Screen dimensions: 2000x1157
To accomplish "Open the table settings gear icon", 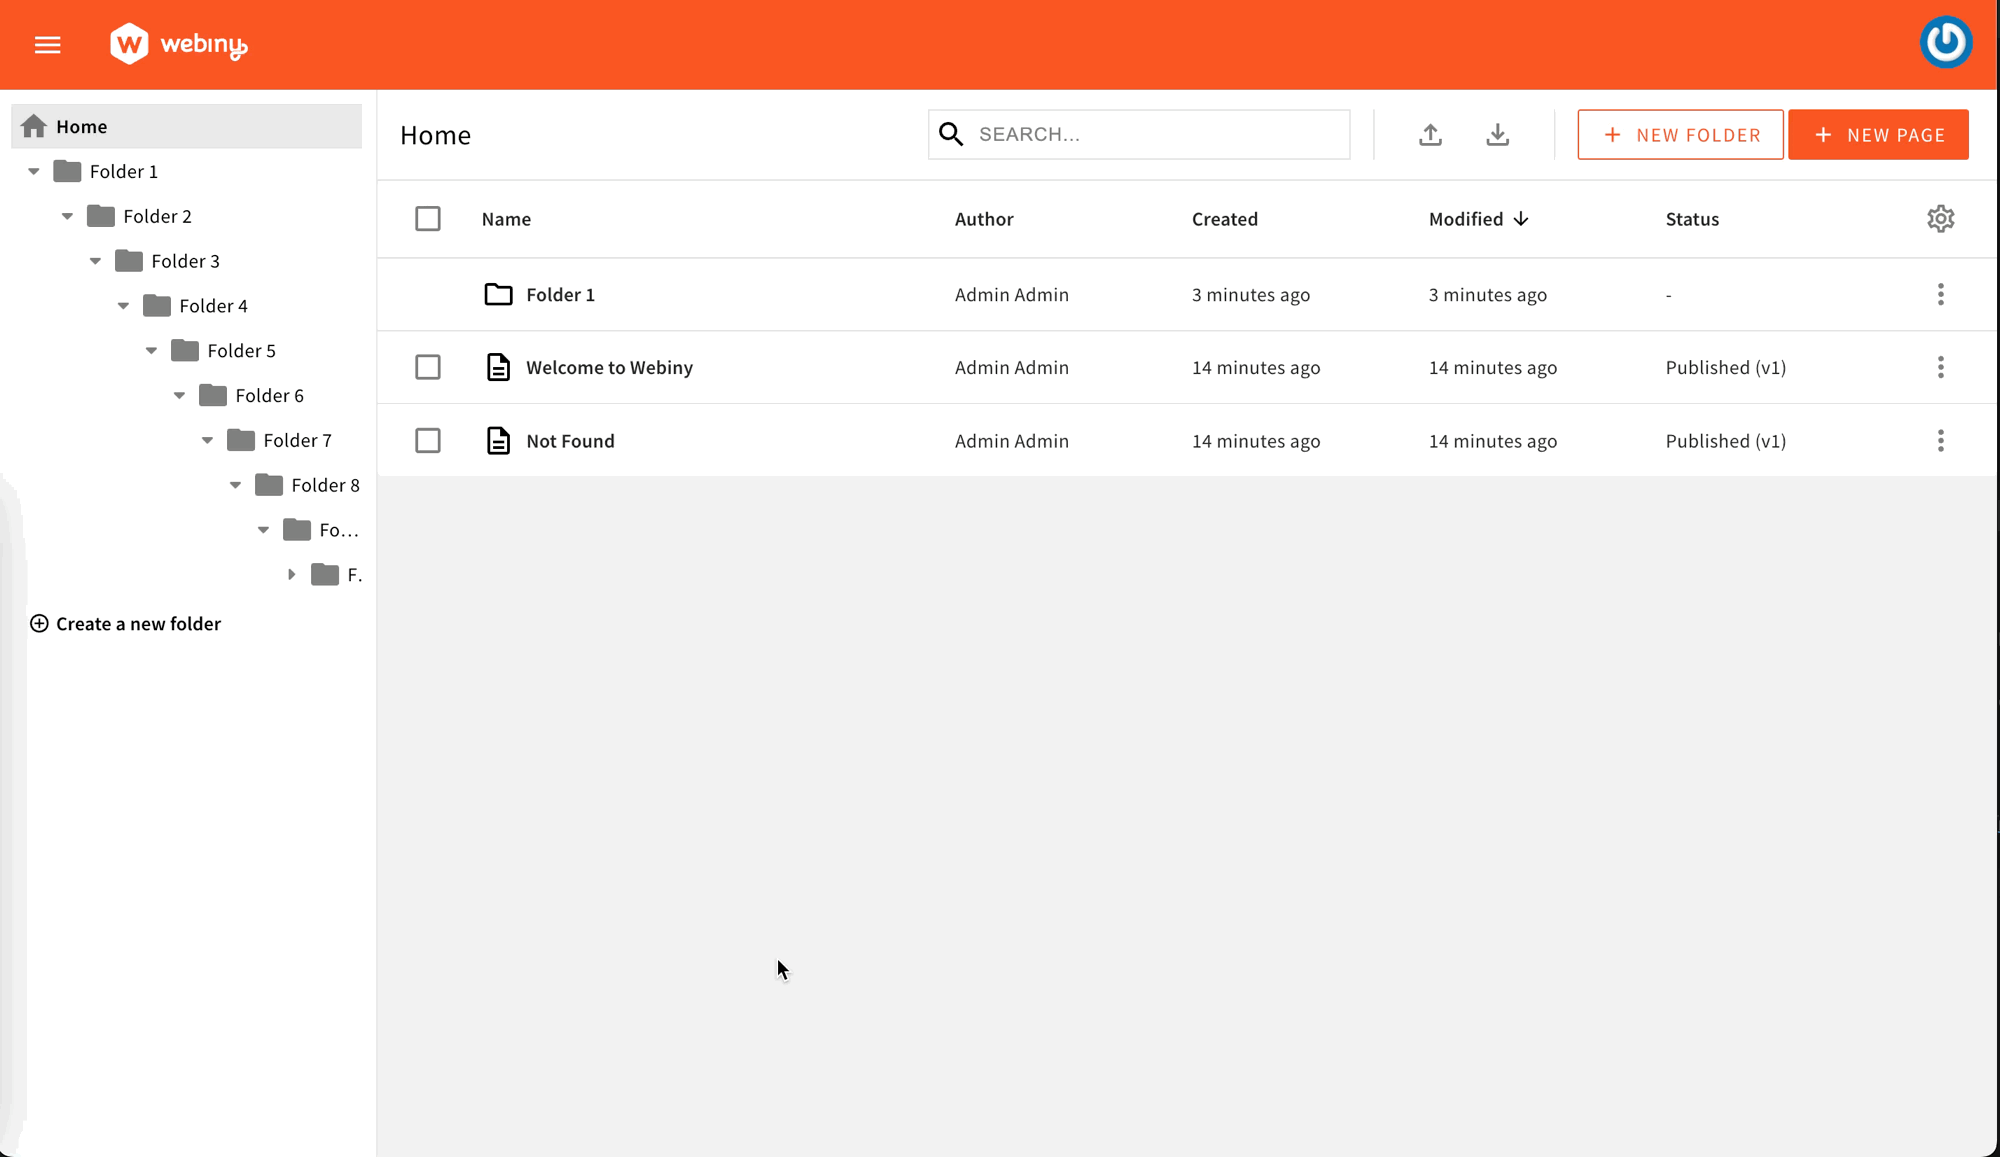I will pos(1941,218).
